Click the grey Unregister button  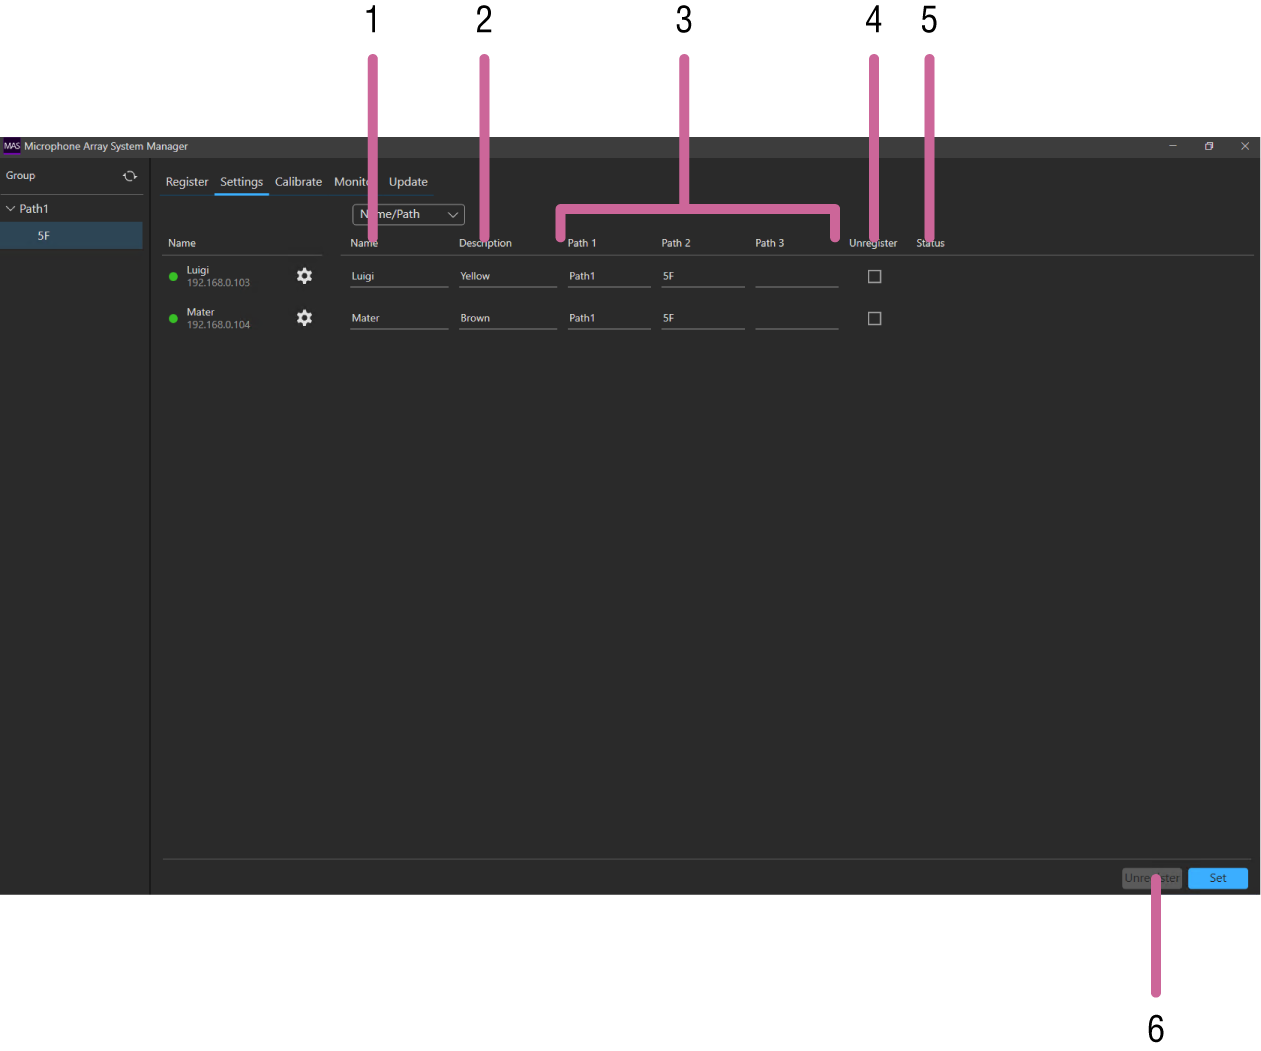tap(1151, 878)
